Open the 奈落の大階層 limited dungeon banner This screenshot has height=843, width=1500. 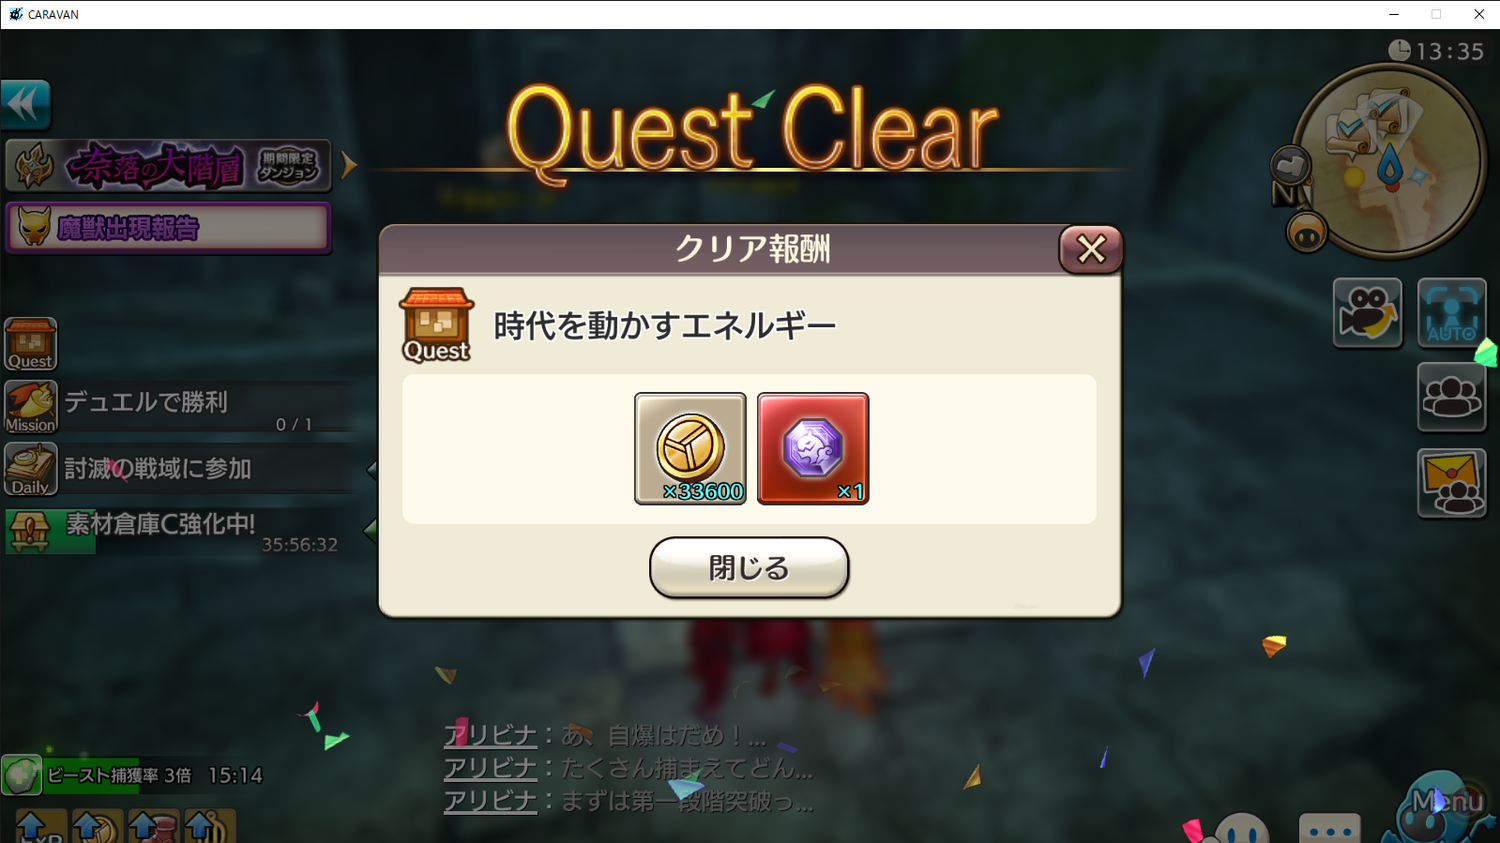click(x=168, y=165)
